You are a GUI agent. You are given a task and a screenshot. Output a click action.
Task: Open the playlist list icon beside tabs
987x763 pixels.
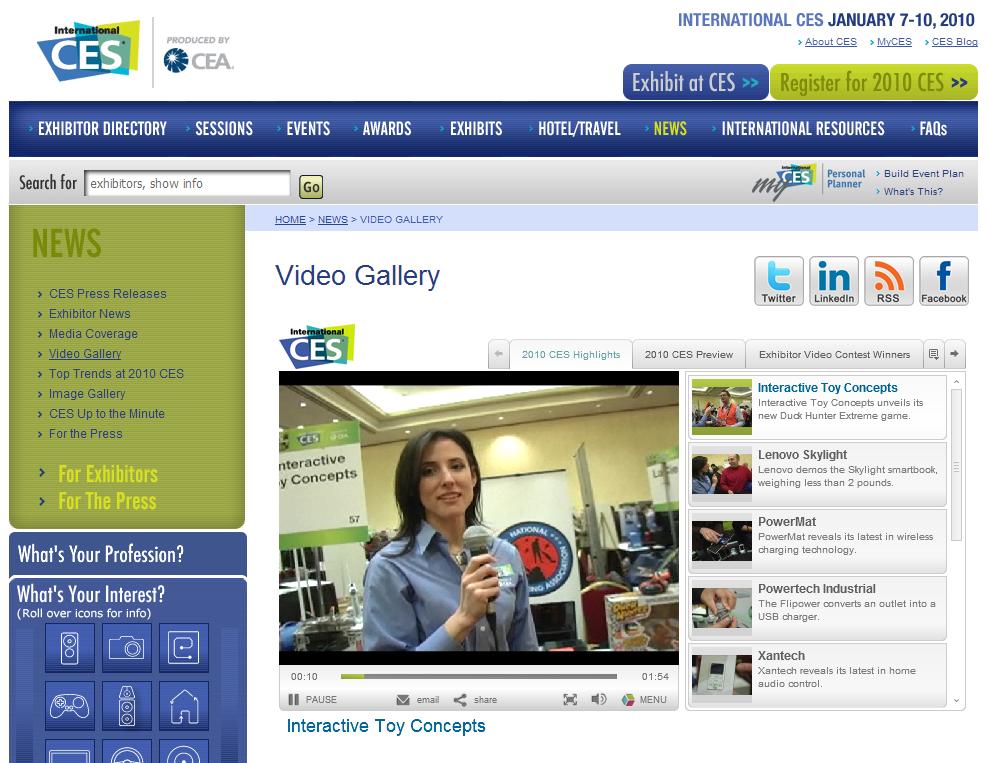tap(934, 354)
